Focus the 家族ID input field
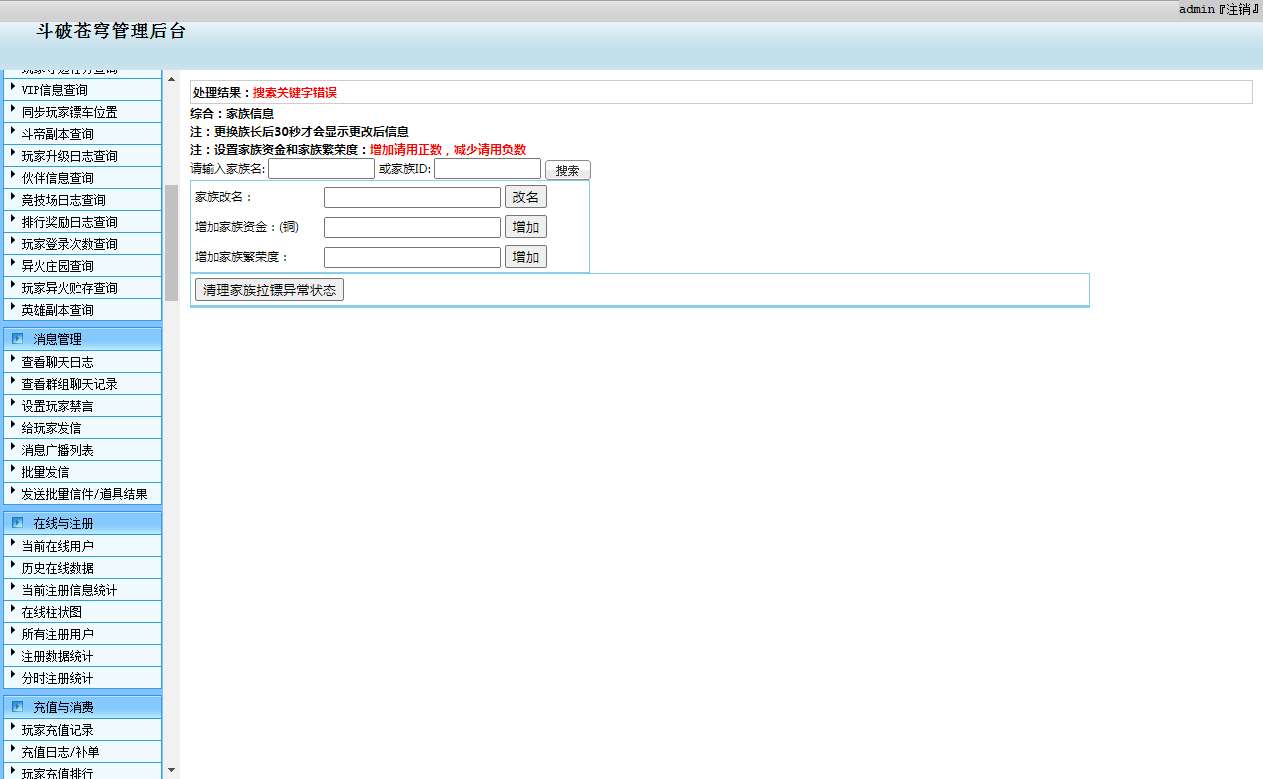This screenshot has width=1263, height=779. point(487,169)
